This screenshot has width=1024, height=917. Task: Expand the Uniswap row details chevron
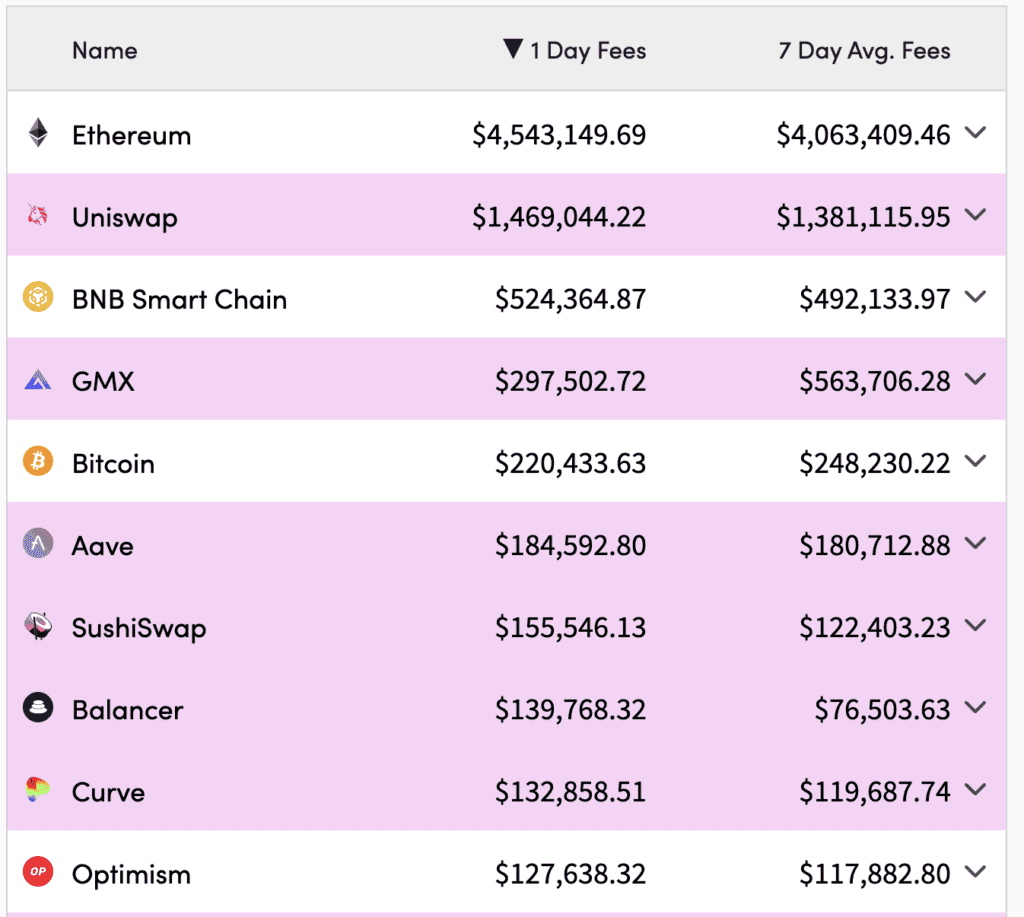pyautogui.click(x=976, y=215)
